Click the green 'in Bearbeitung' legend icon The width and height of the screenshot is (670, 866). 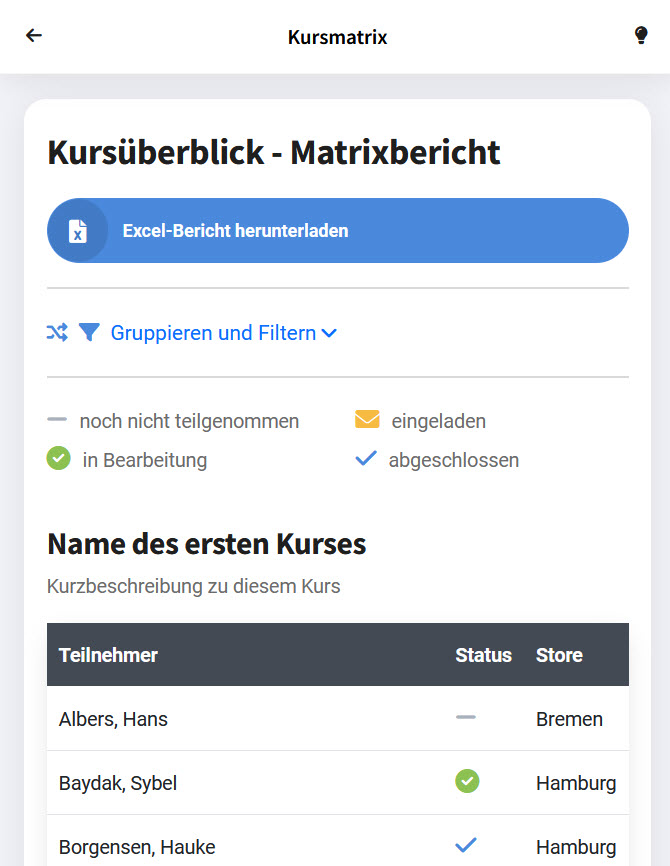click(59, 460)
